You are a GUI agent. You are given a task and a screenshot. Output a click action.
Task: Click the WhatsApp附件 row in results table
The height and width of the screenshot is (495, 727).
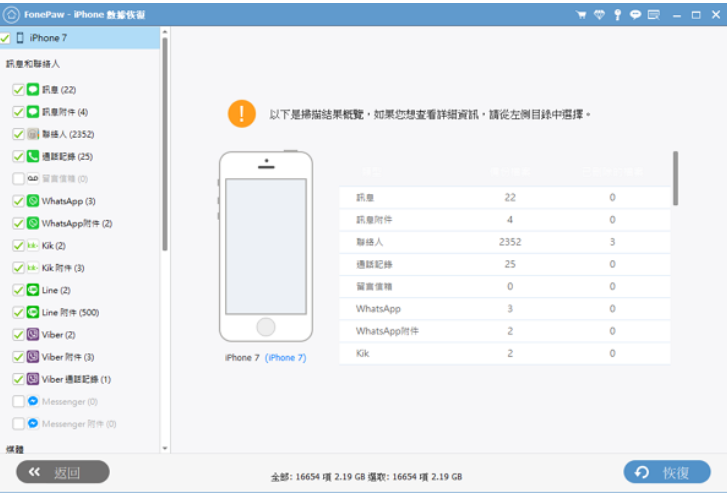click(504, 331)
